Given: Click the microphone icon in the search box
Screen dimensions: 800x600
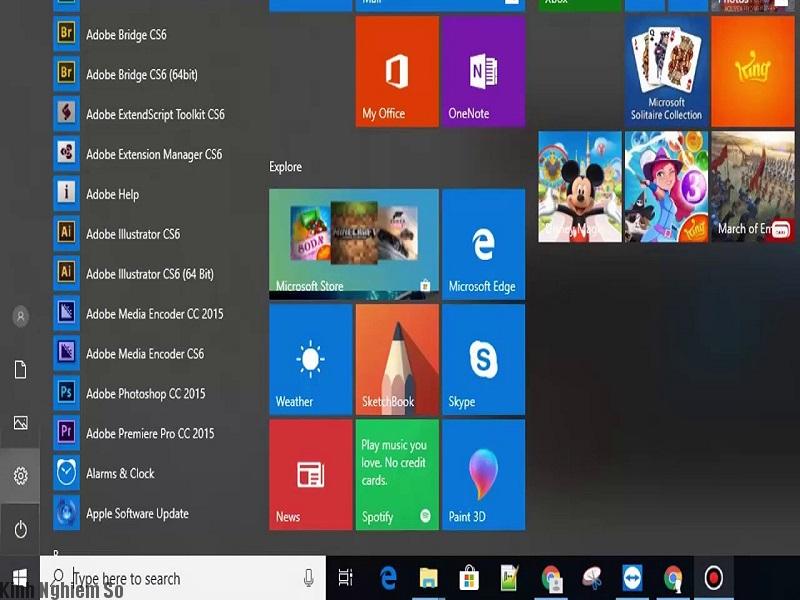Looking at the screenshot, I should click(x=308, y=578).
